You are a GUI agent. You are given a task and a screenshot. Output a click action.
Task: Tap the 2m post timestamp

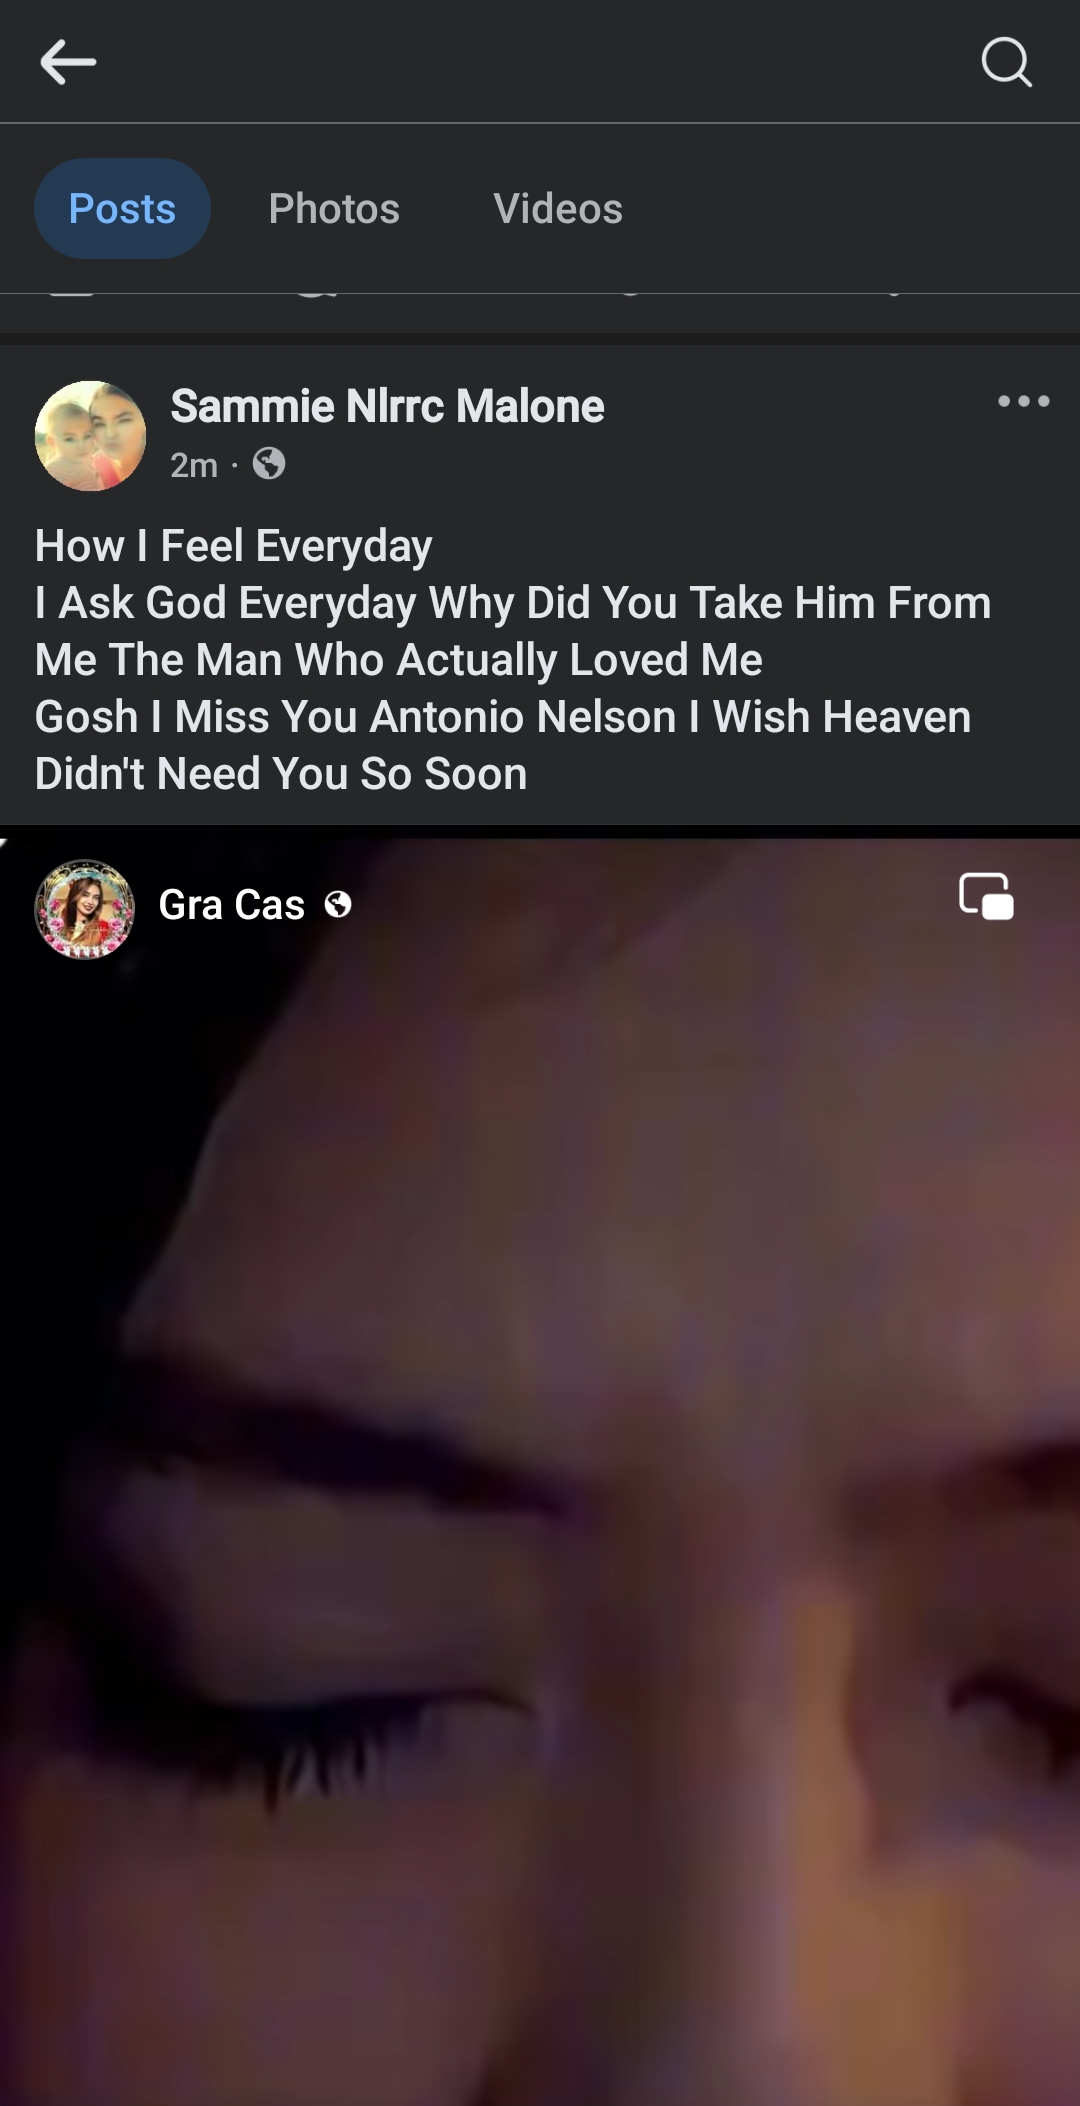point(194,465)
